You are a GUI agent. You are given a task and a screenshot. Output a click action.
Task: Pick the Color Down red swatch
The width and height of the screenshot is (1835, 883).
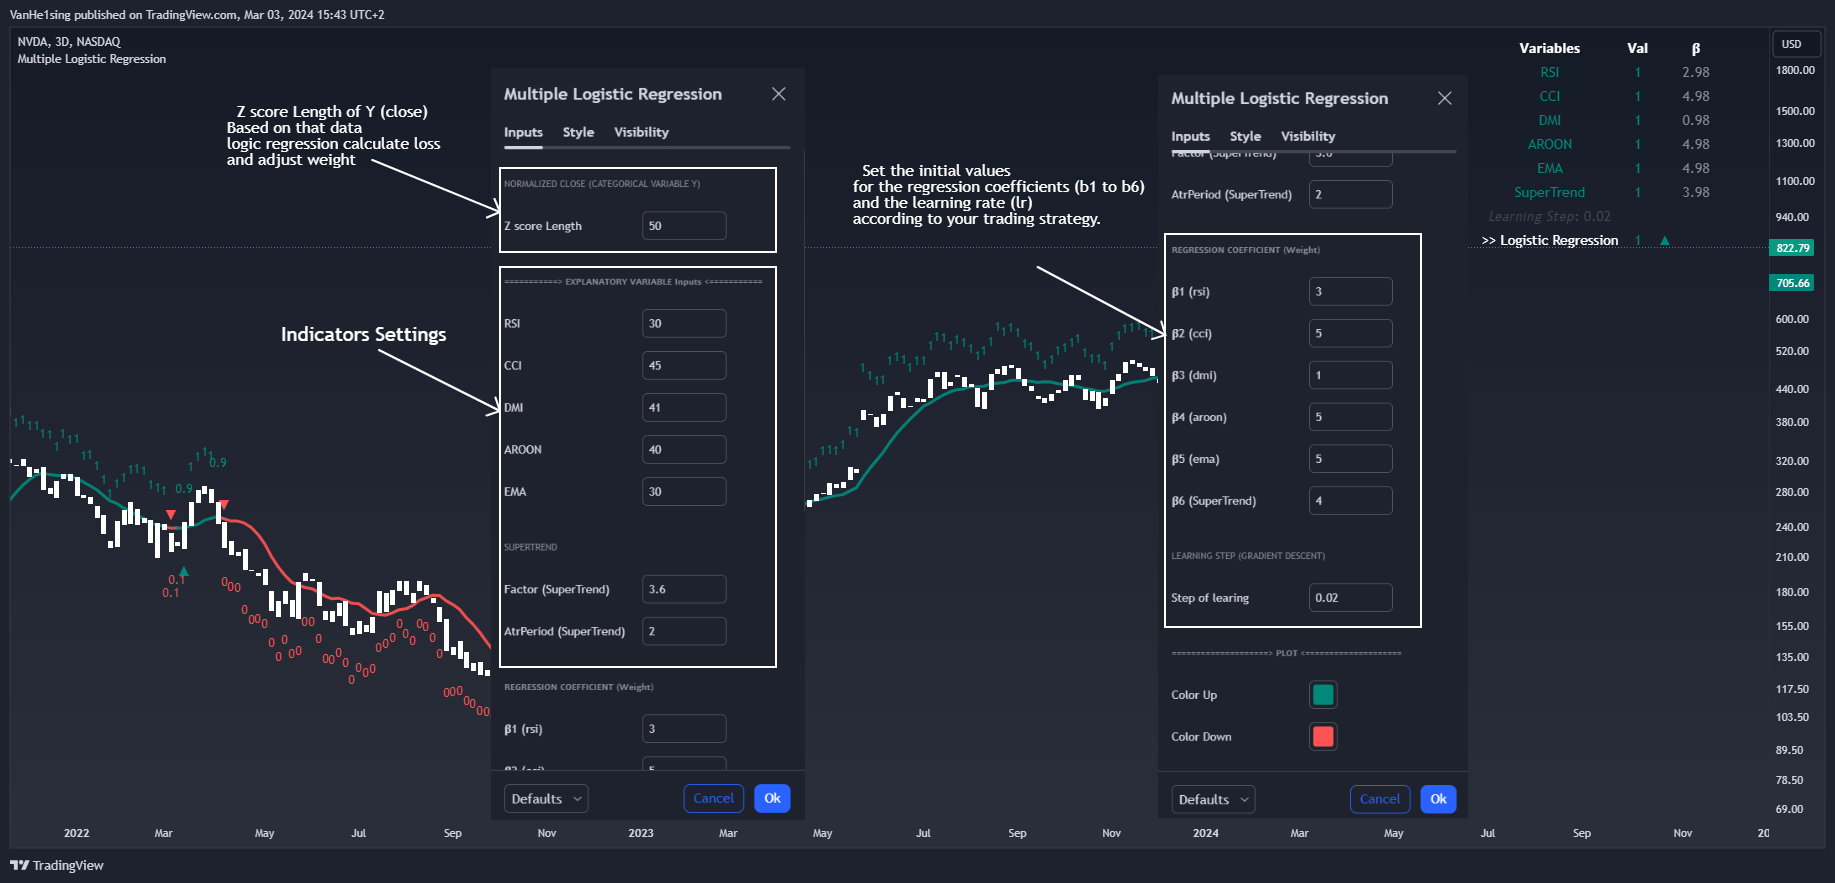[1323, 736]
